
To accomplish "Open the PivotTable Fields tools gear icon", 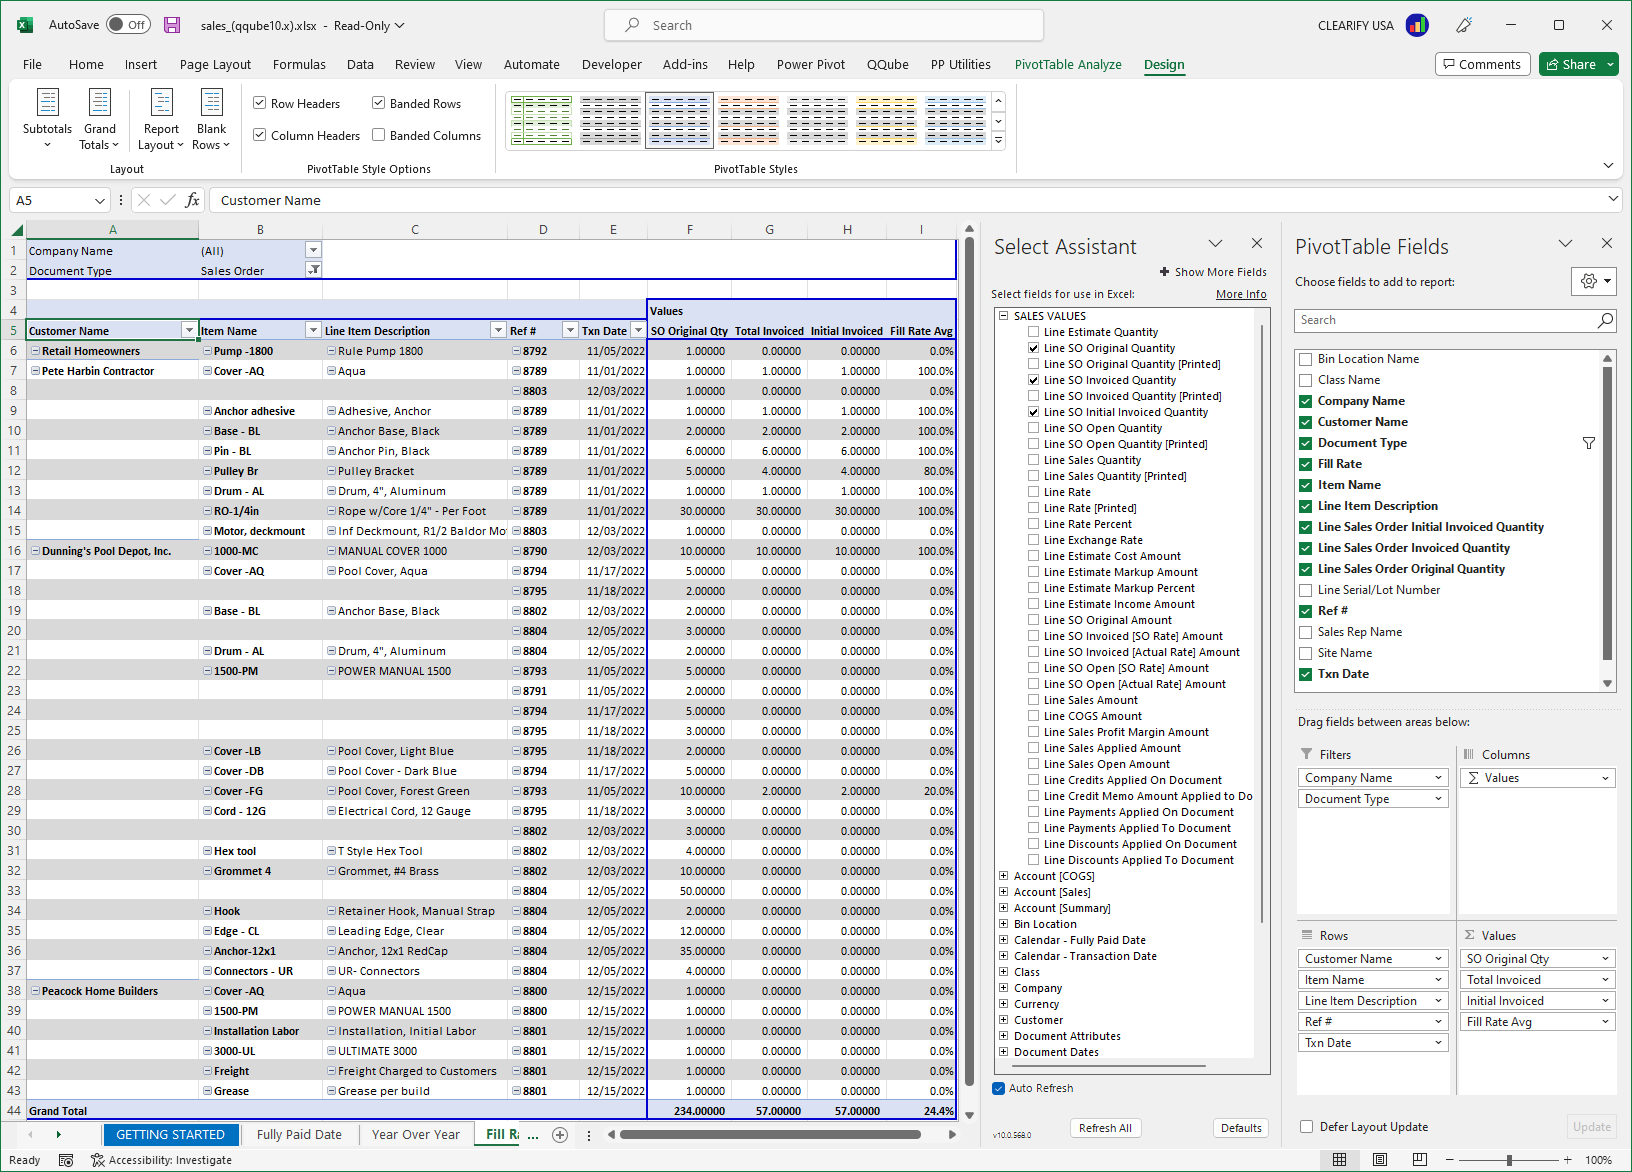I will point(1592,281).
